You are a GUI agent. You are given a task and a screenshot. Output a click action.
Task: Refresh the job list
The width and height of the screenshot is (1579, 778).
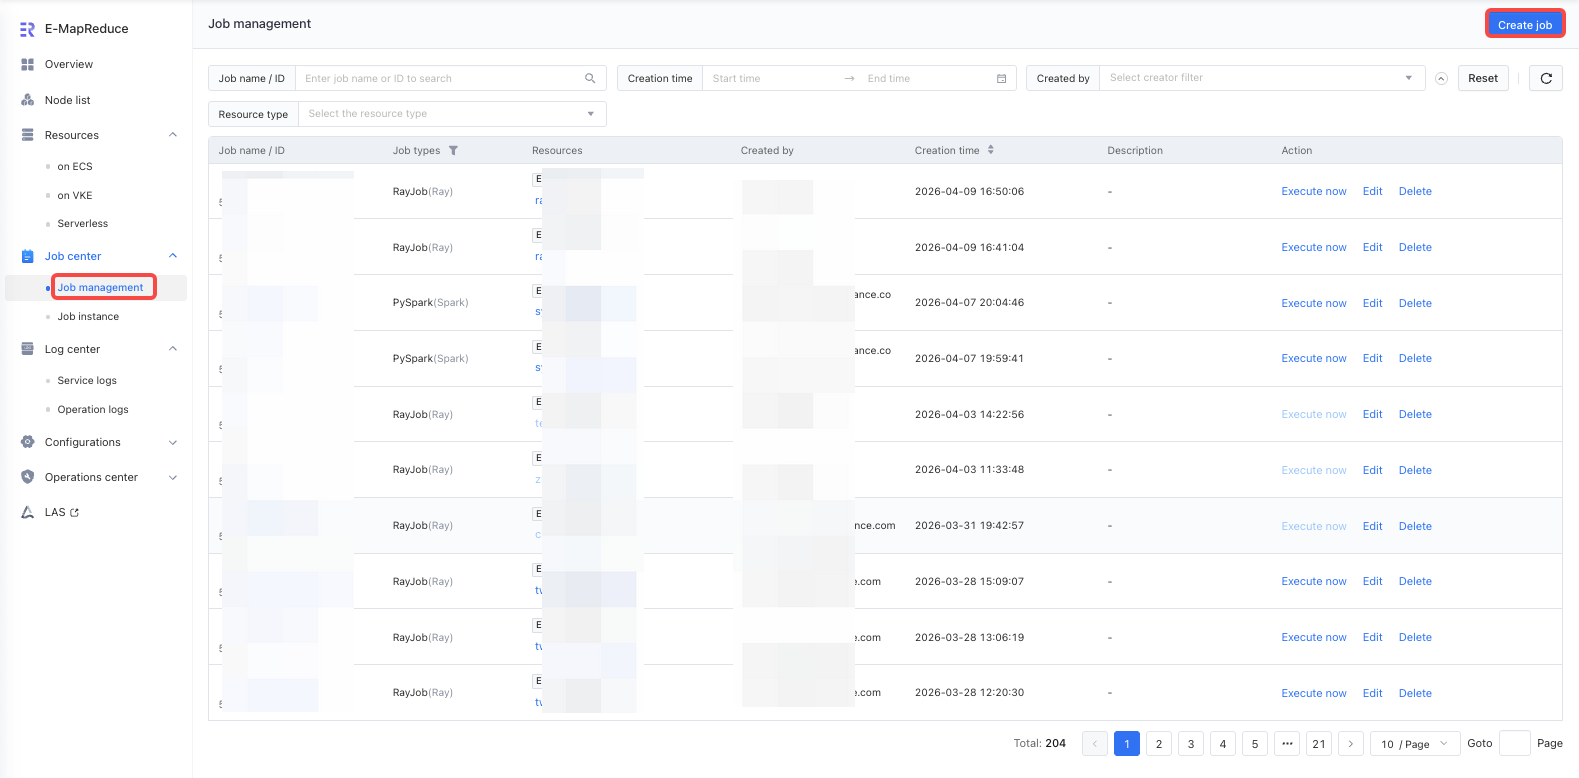coord(1546,78)
